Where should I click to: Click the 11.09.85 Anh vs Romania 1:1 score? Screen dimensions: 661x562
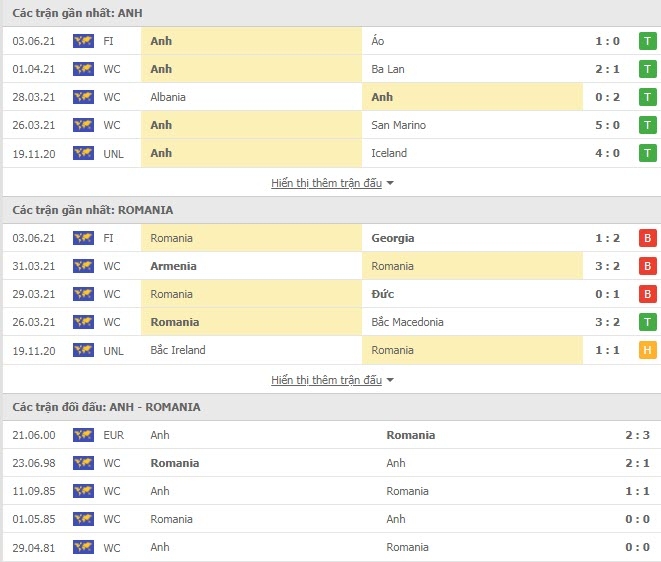[637, 491]
